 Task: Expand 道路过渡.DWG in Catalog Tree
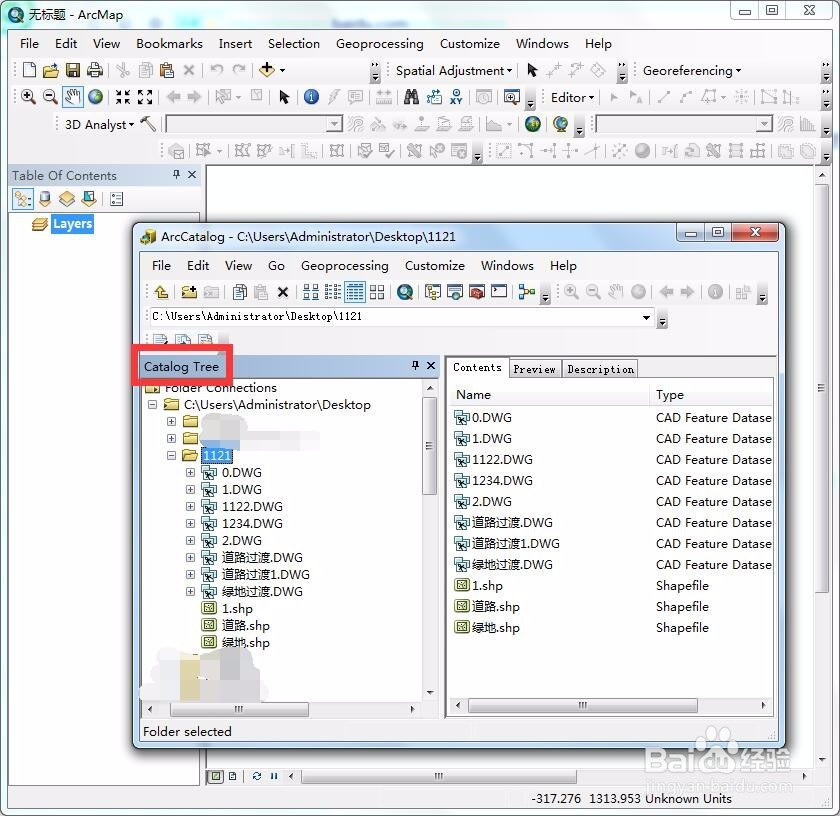pyautogui.click(x=190, y=557)
